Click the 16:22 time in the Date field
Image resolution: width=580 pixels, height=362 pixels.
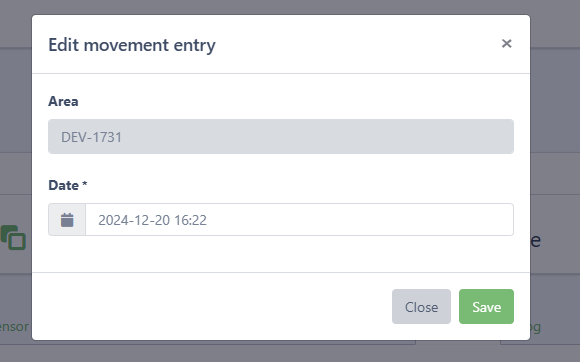point(190,220)
